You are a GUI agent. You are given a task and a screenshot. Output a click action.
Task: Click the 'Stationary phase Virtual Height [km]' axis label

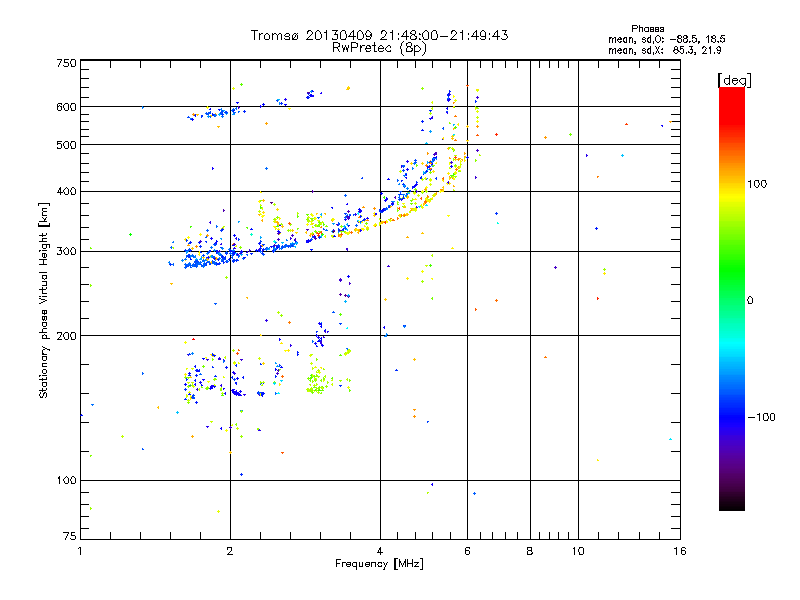coord(43,301)
